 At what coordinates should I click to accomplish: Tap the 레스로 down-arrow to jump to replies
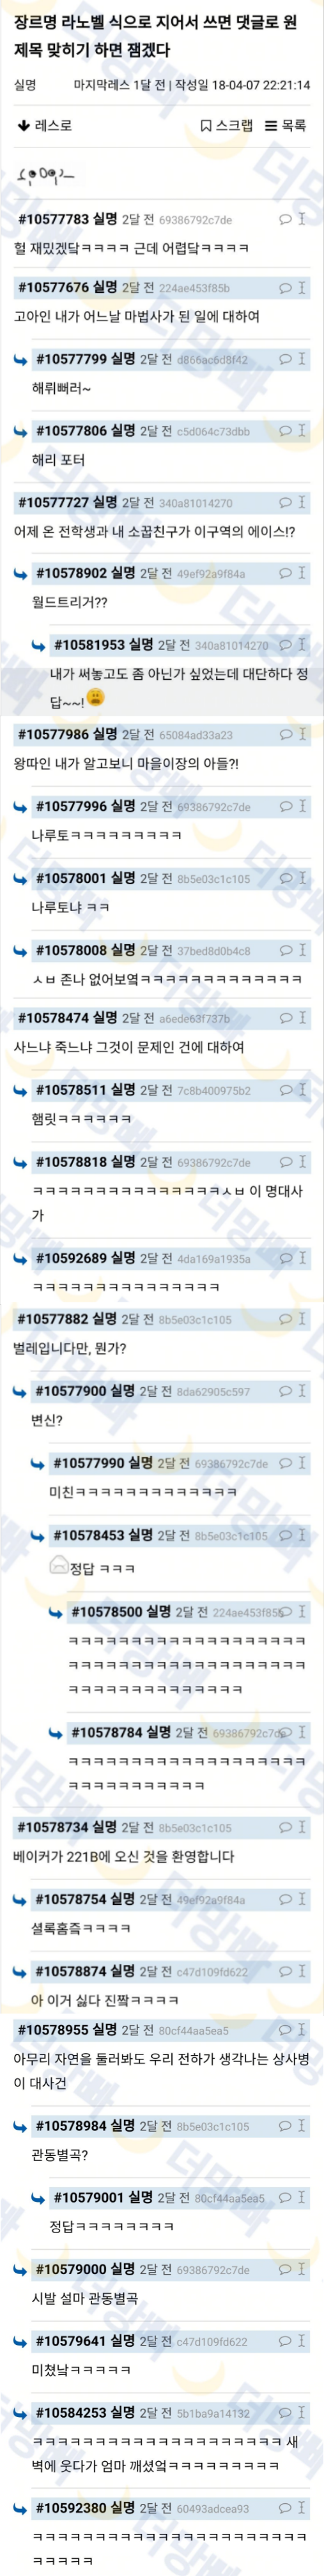[x=45, y=125]
